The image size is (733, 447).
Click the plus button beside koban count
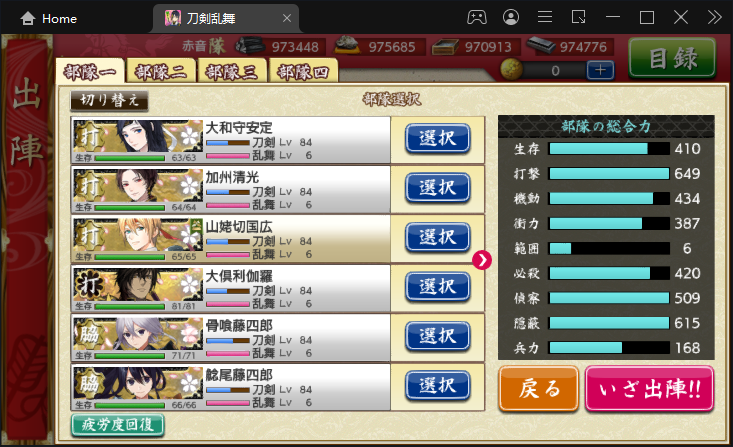pos(600,70)
